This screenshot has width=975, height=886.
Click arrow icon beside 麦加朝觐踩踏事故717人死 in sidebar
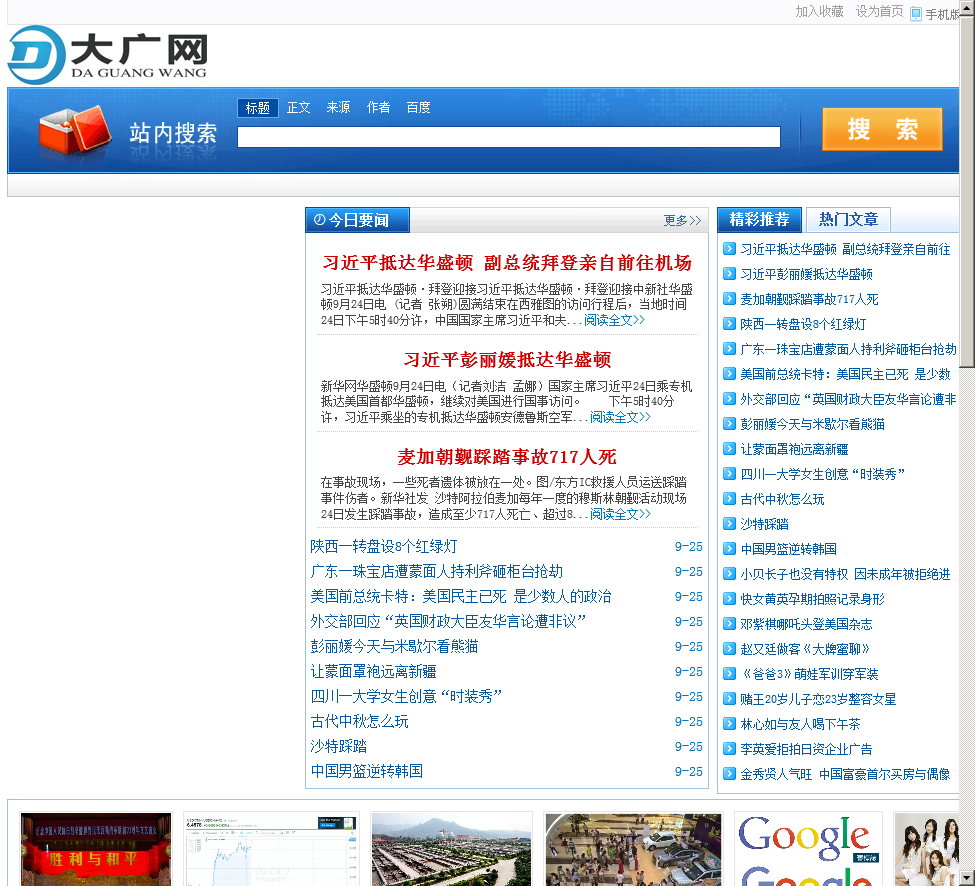point(729,298)
